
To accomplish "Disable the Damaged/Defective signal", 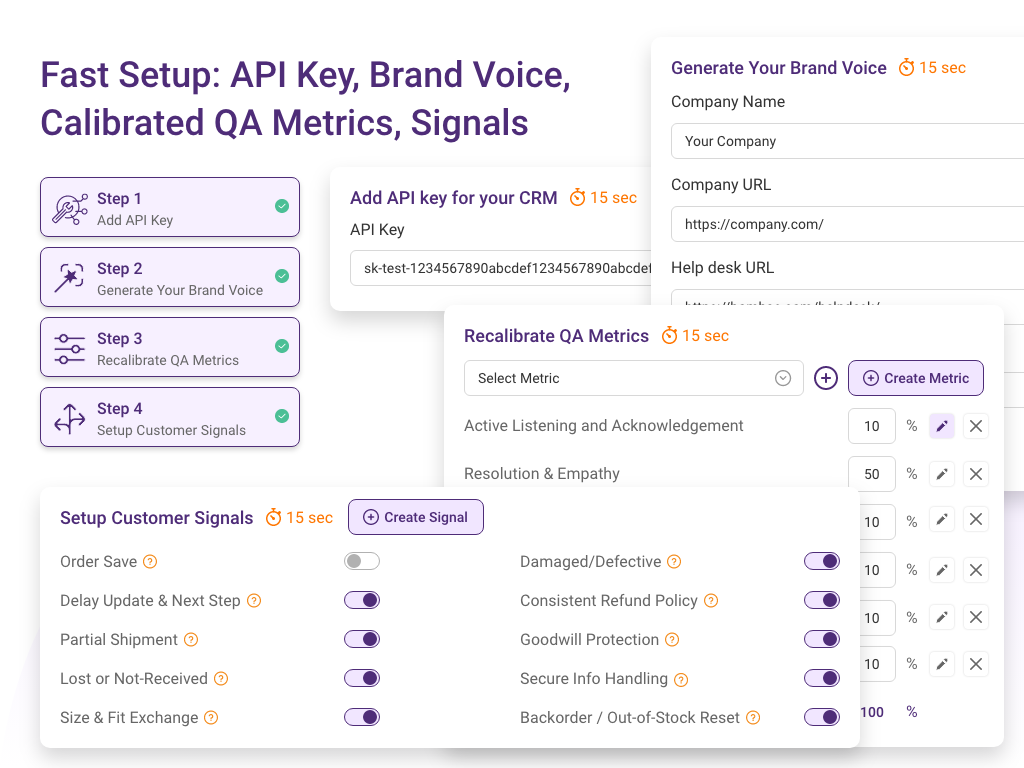I will pyautogui.click(x=821, y=561).
